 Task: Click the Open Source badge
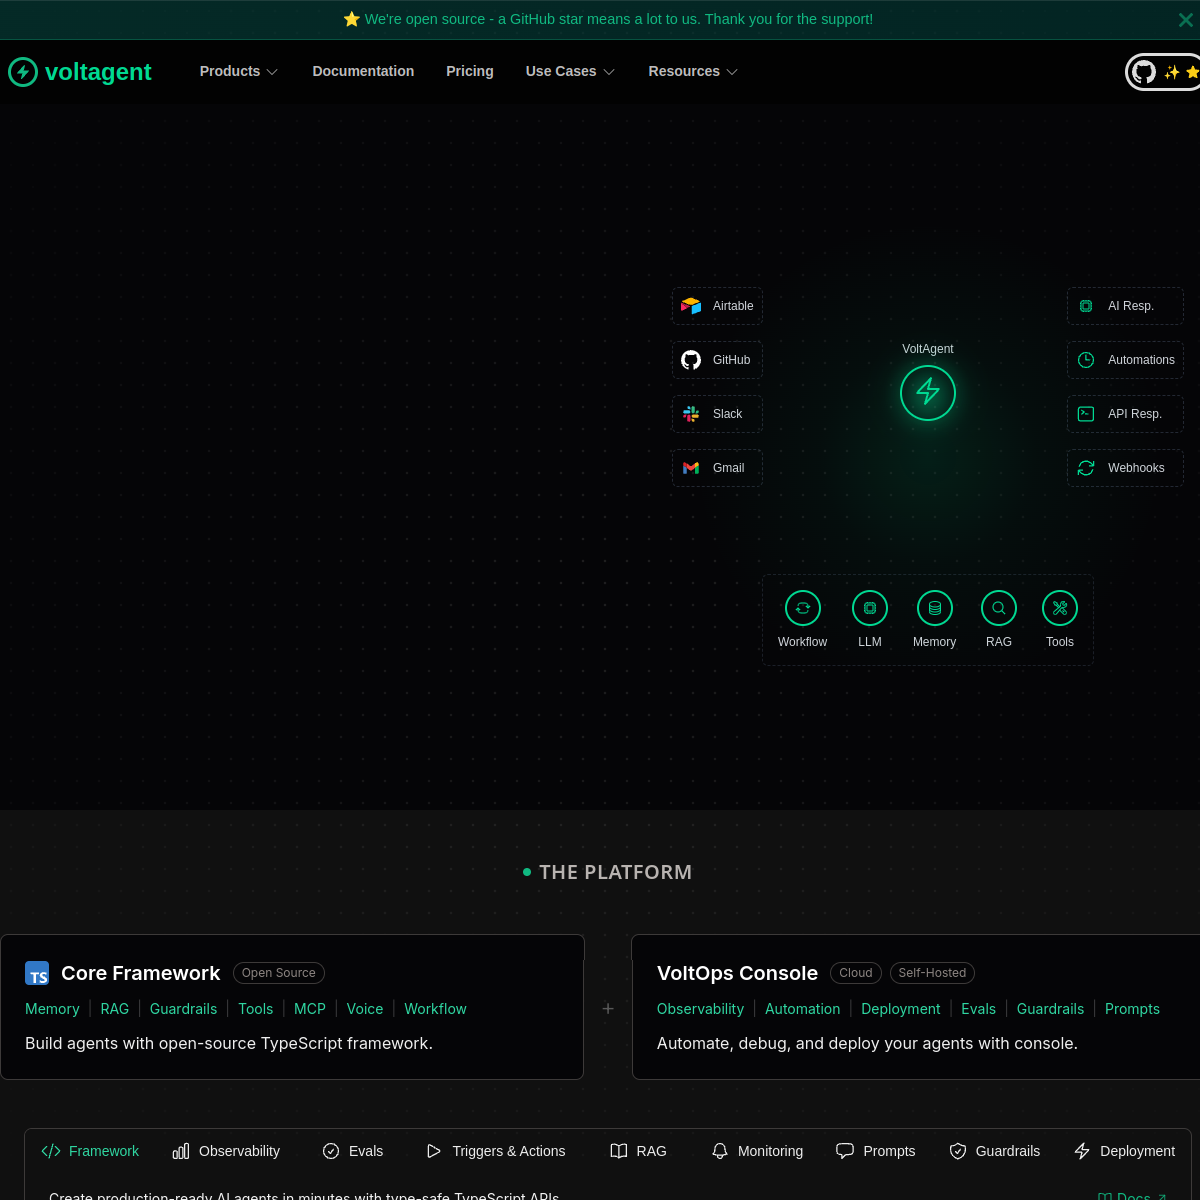(x=279, y=973)
